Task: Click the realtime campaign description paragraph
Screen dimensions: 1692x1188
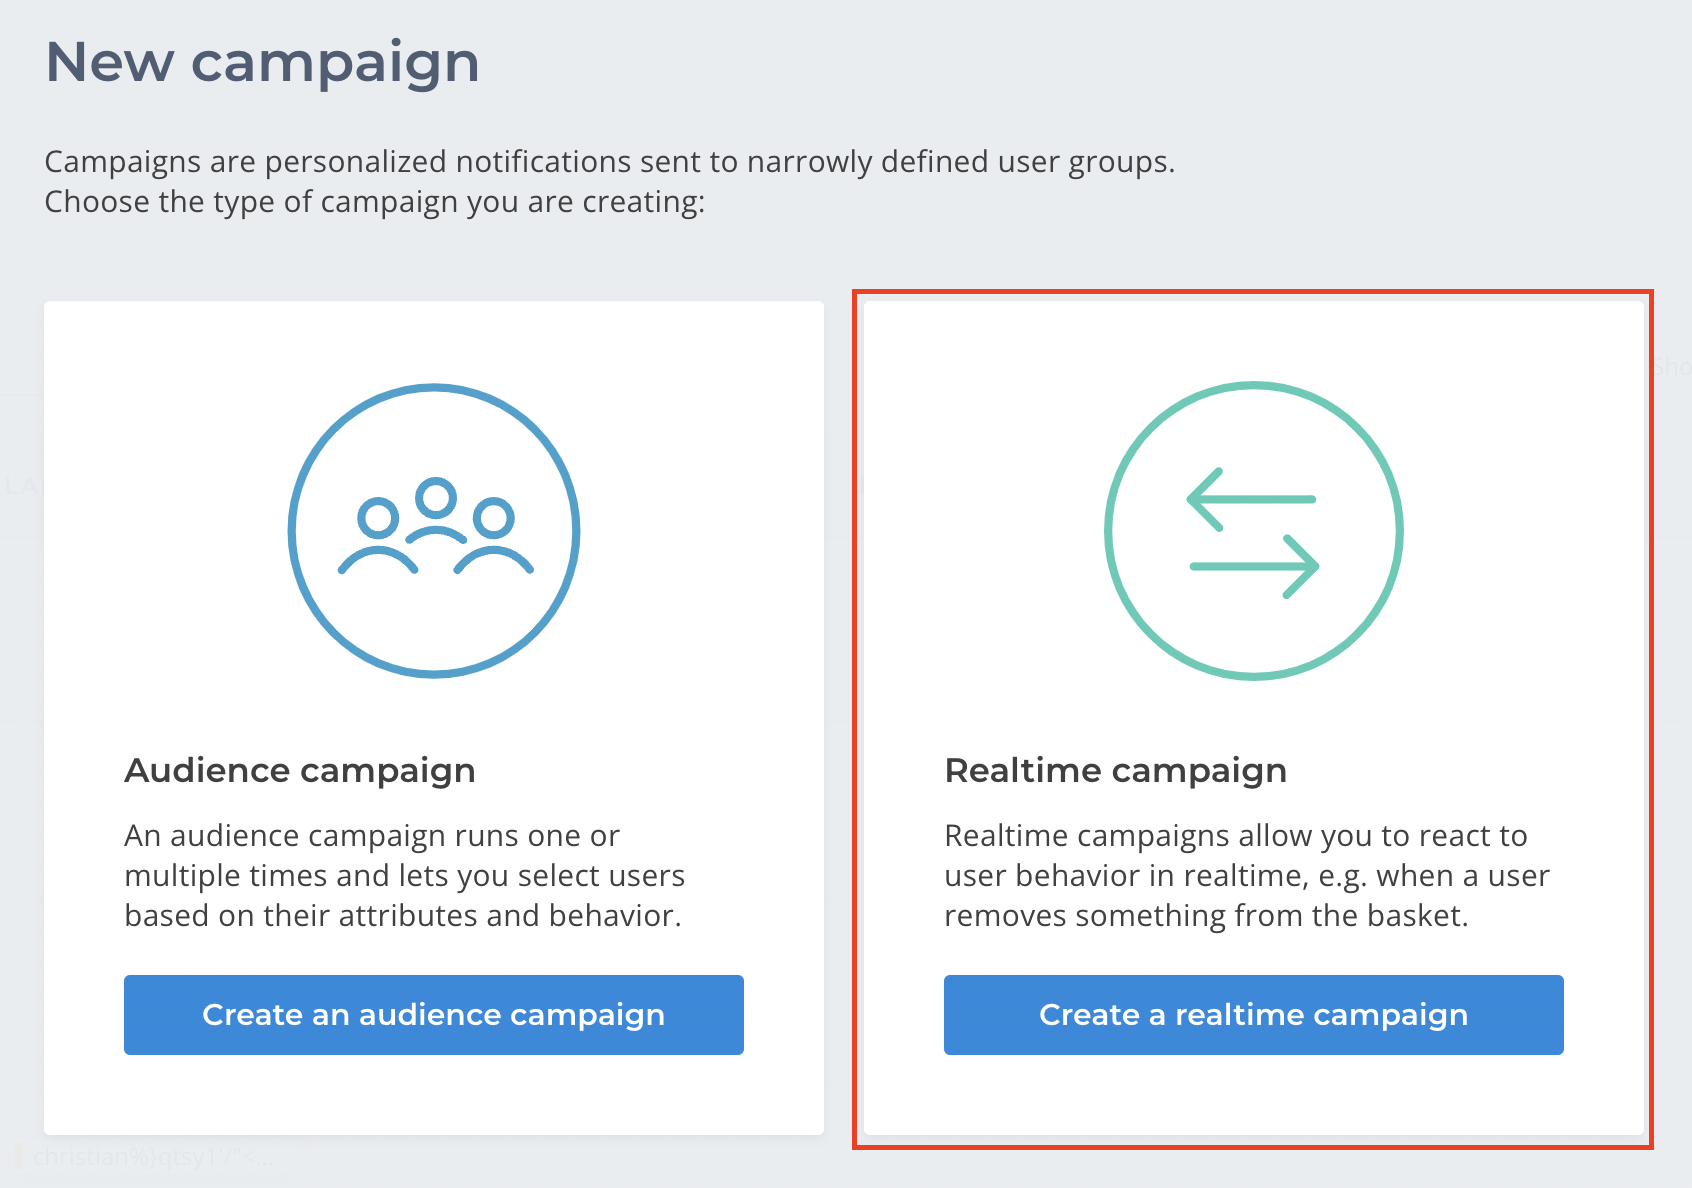Action: coord(1247,875)
